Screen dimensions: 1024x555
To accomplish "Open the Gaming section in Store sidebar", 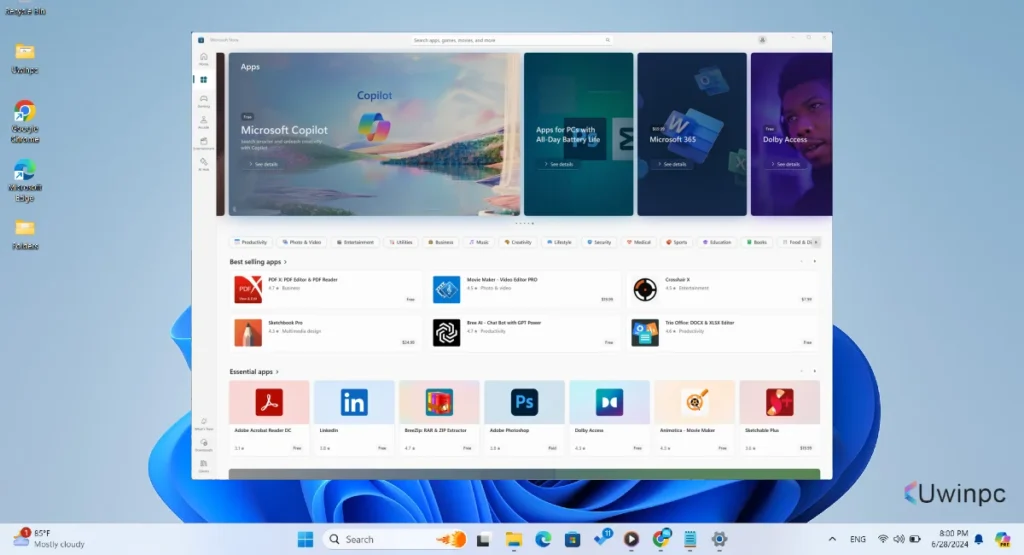I will click(x=204, y=101).
